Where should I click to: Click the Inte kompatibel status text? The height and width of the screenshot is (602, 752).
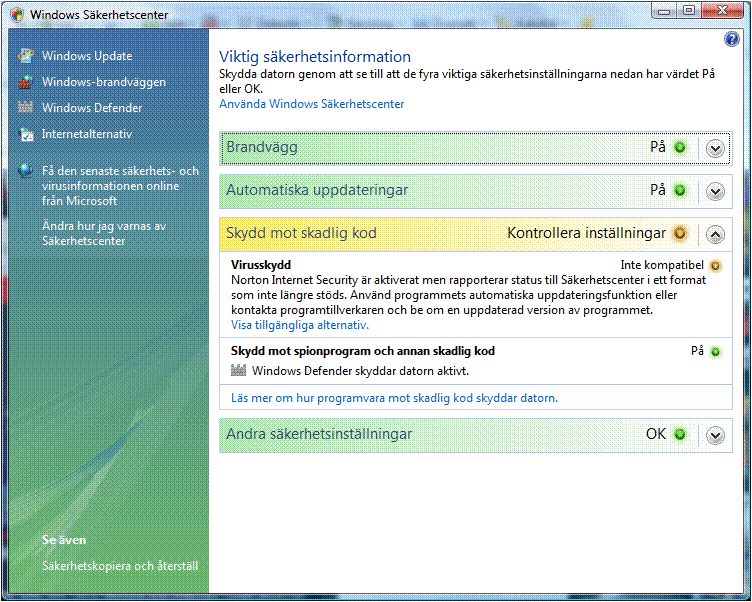coord(662,265)
